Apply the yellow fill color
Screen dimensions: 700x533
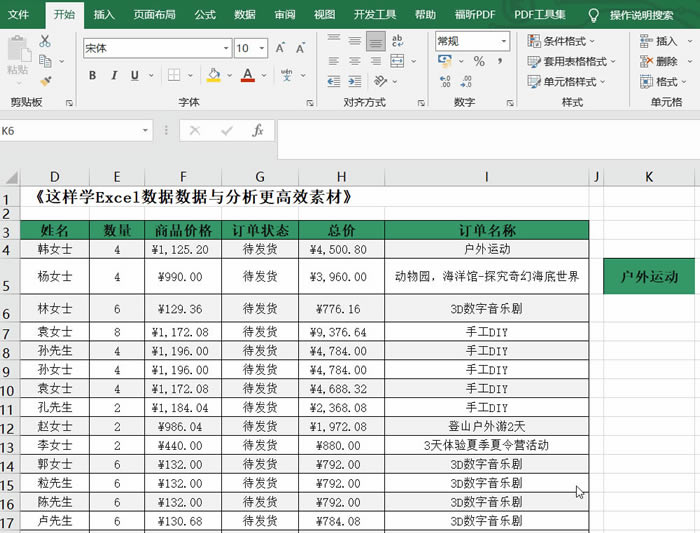[214, 75]
